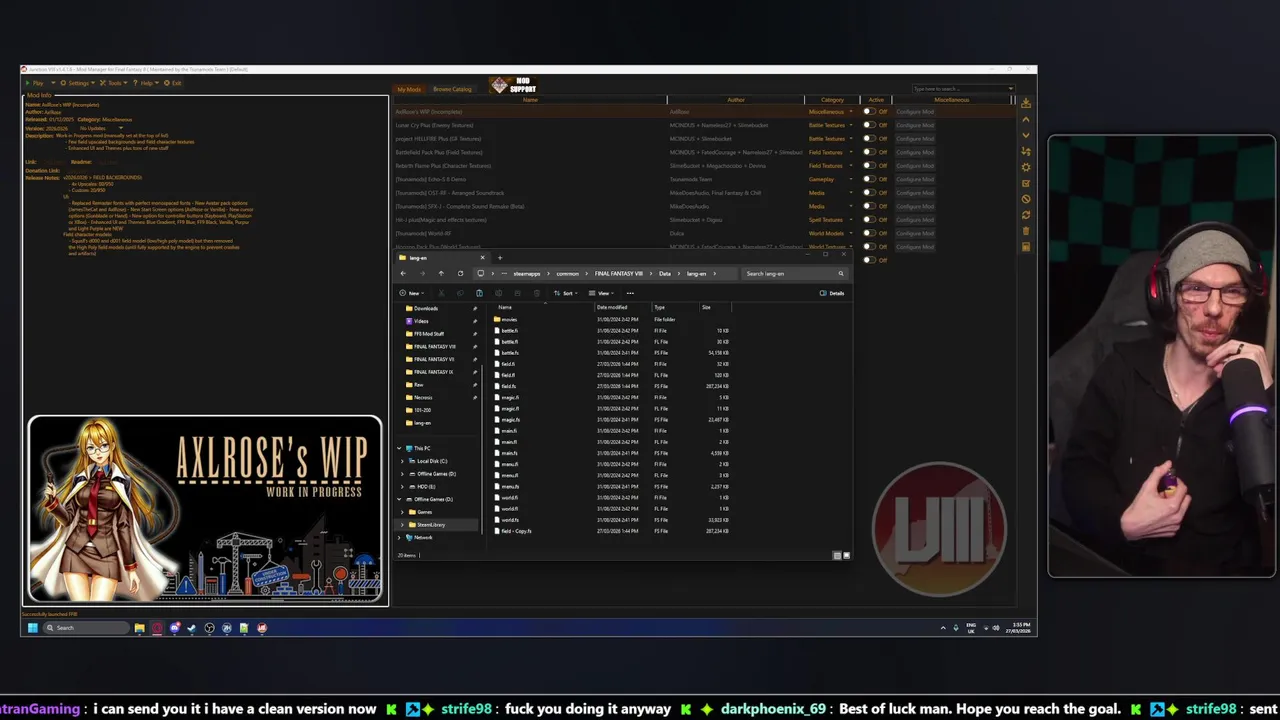Open the New dropdown in Explorer toolbar
Viewport: 1280px width, 720px height.
click(x=412, y=293)
